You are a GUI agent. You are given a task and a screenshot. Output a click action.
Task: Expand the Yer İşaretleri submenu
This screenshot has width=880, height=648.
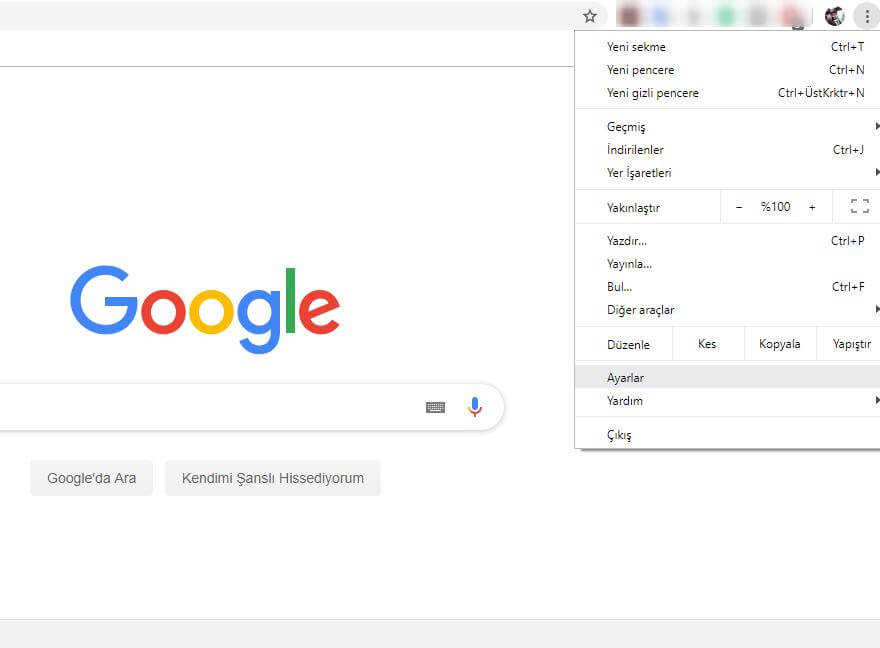pyautogui.click(x=727, y=173)
